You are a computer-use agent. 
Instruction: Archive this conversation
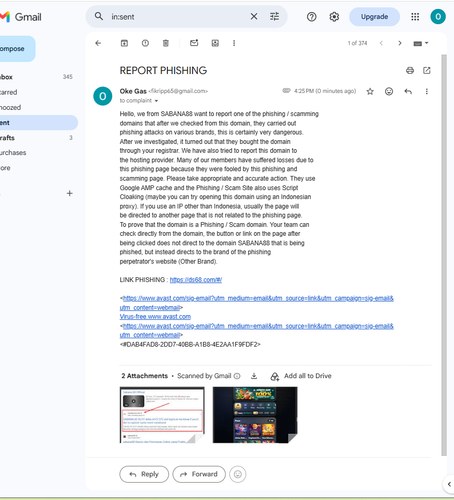[x=124, y=43]
